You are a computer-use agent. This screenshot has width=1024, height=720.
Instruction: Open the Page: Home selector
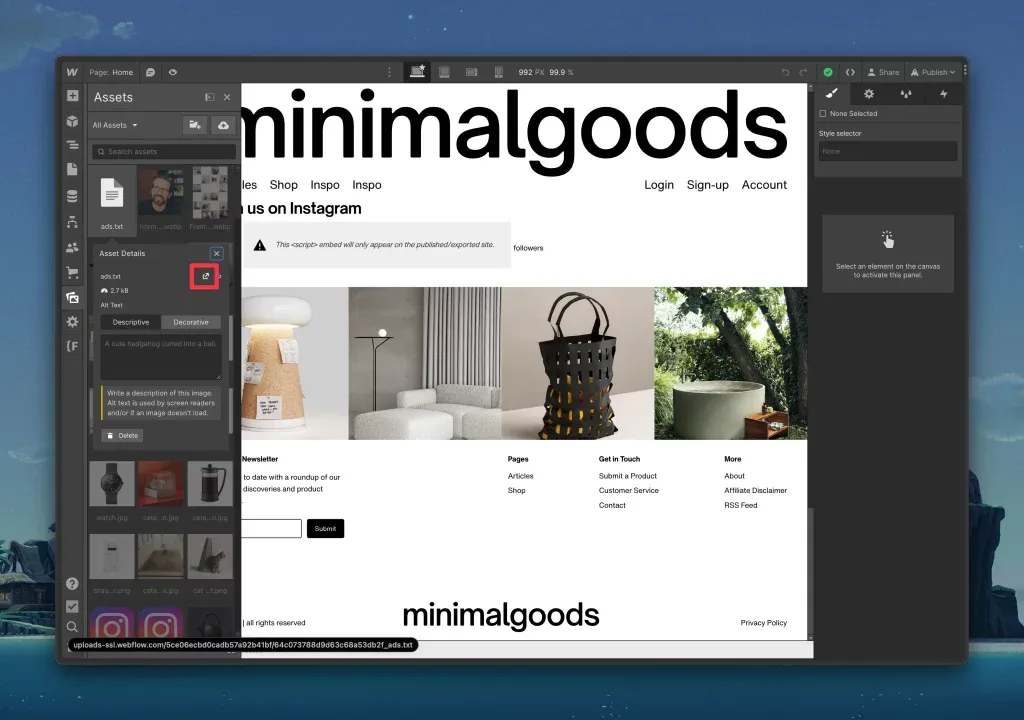(111, 73)
